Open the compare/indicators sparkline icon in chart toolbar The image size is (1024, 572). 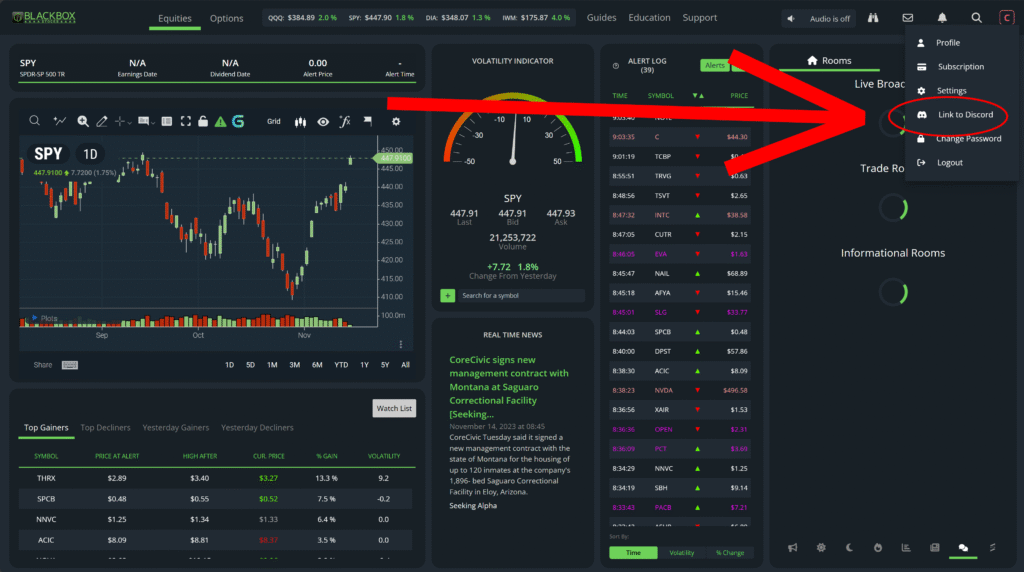coord(59,121)
